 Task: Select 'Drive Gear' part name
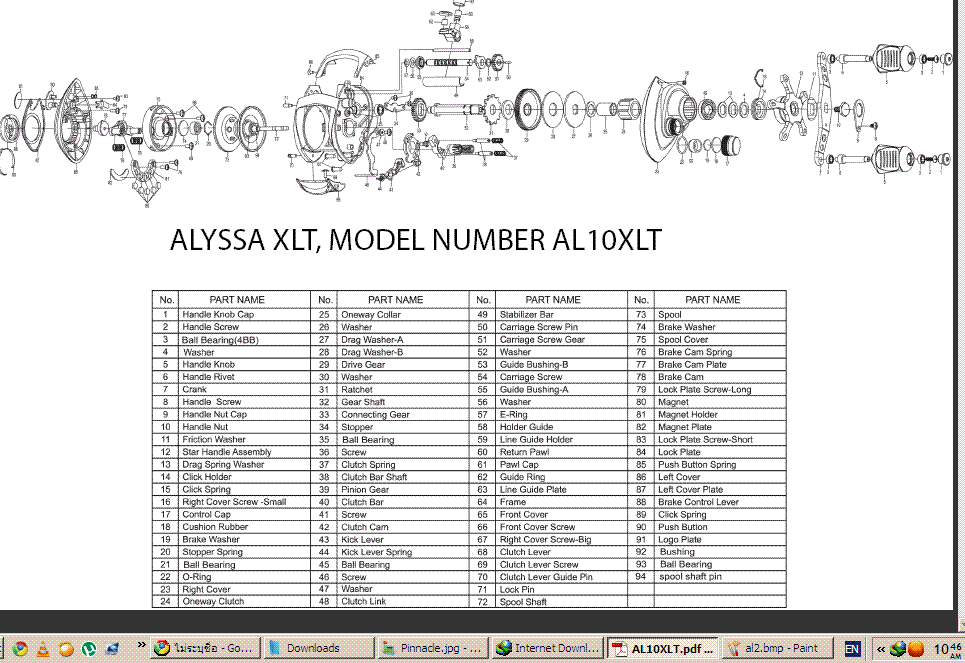click(363, 364)
